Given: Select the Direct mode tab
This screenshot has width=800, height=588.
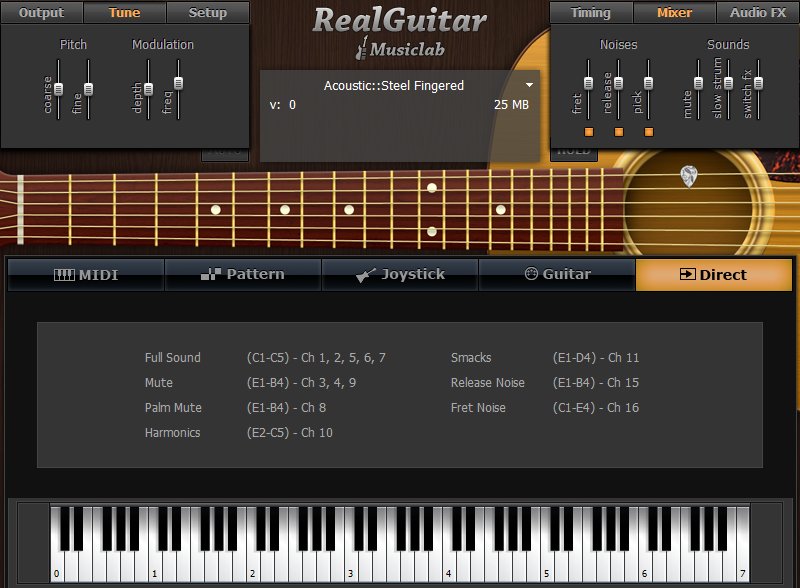Looking at the screenshot, I should tap(712, 274).
